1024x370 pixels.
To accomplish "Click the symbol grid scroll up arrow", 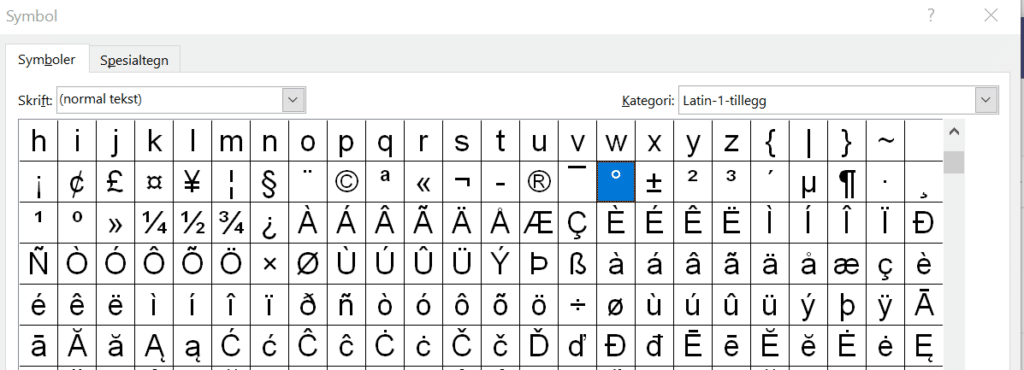I will pyautogui.click(x=953, y=132).
